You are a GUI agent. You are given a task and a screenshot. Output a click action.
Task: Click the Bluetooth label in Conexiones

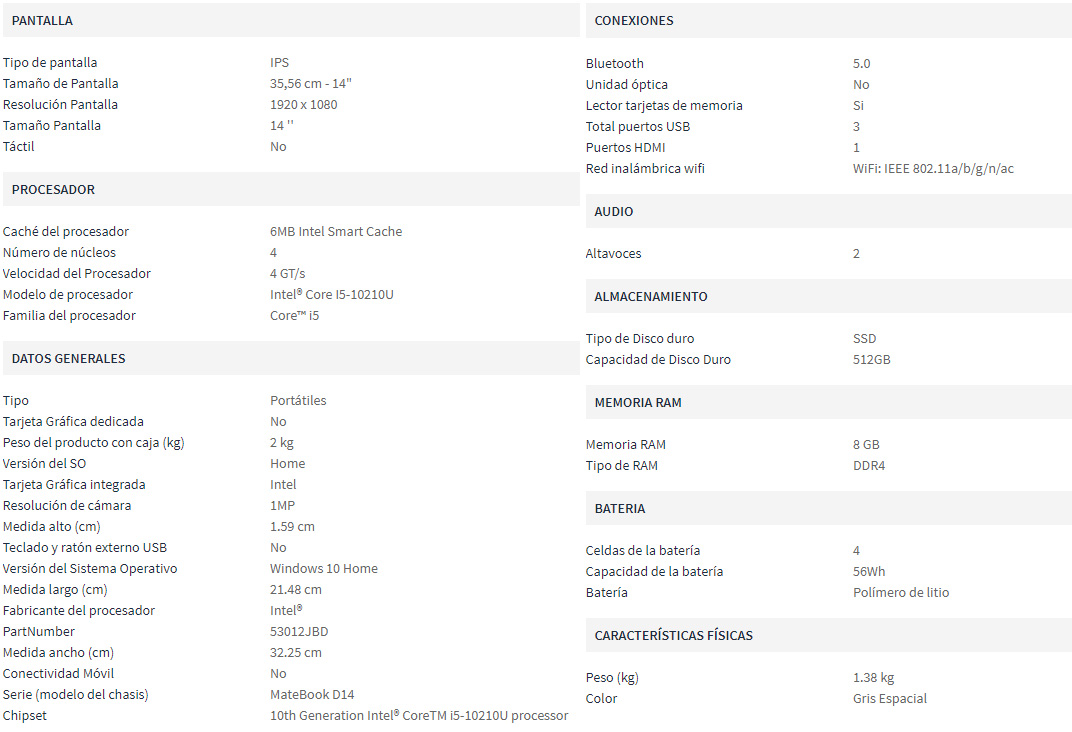[x=615, y=64]
